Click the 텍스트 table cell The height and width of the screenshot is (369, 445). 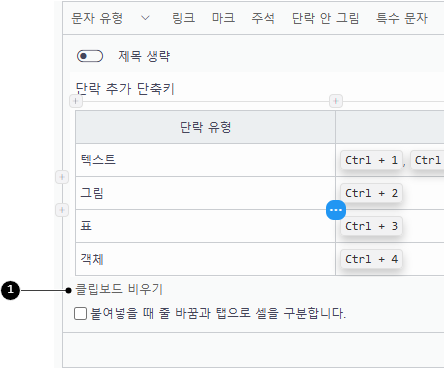[205, 160]
